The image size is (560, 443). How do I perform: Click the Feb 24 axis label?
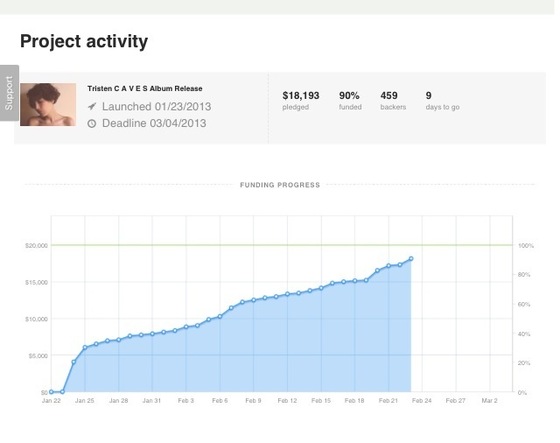[x=422, y=401]
